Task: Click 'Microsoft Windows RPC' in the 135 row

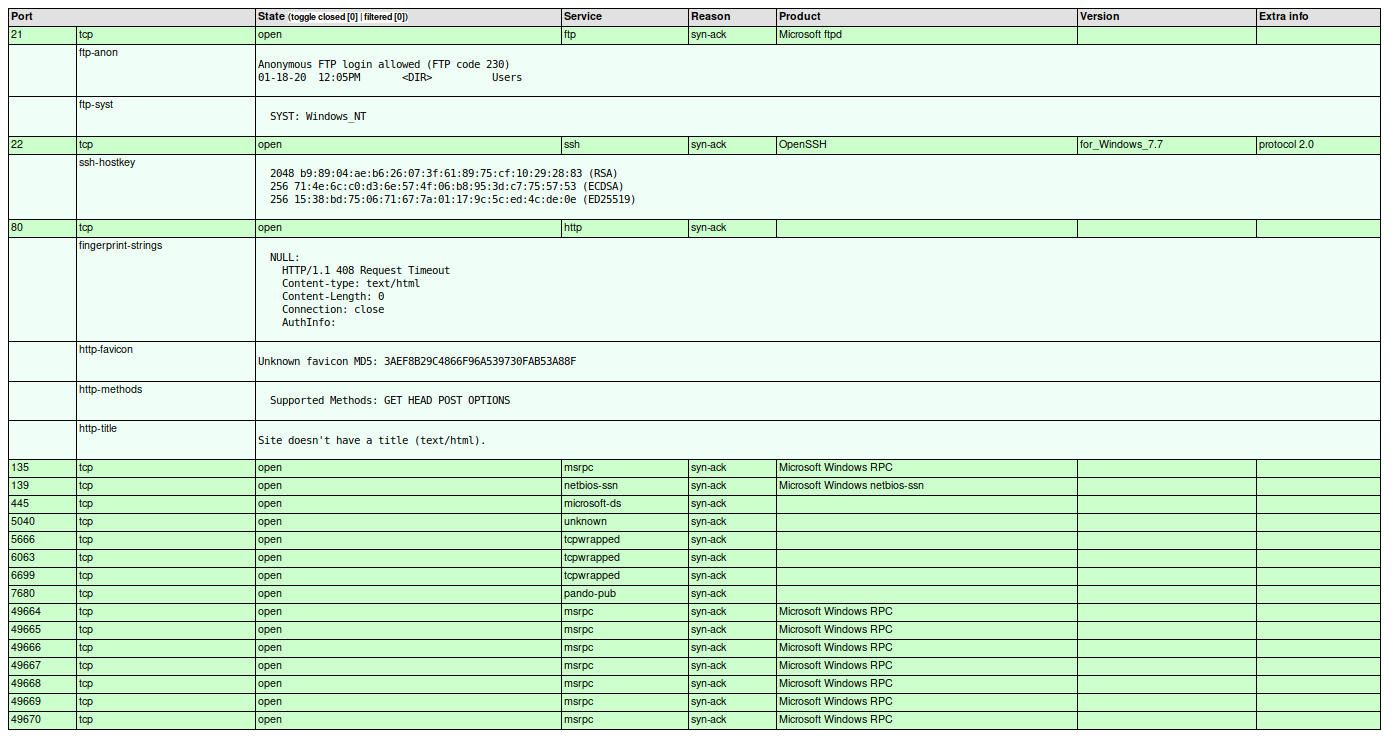Action: [836, 468]
